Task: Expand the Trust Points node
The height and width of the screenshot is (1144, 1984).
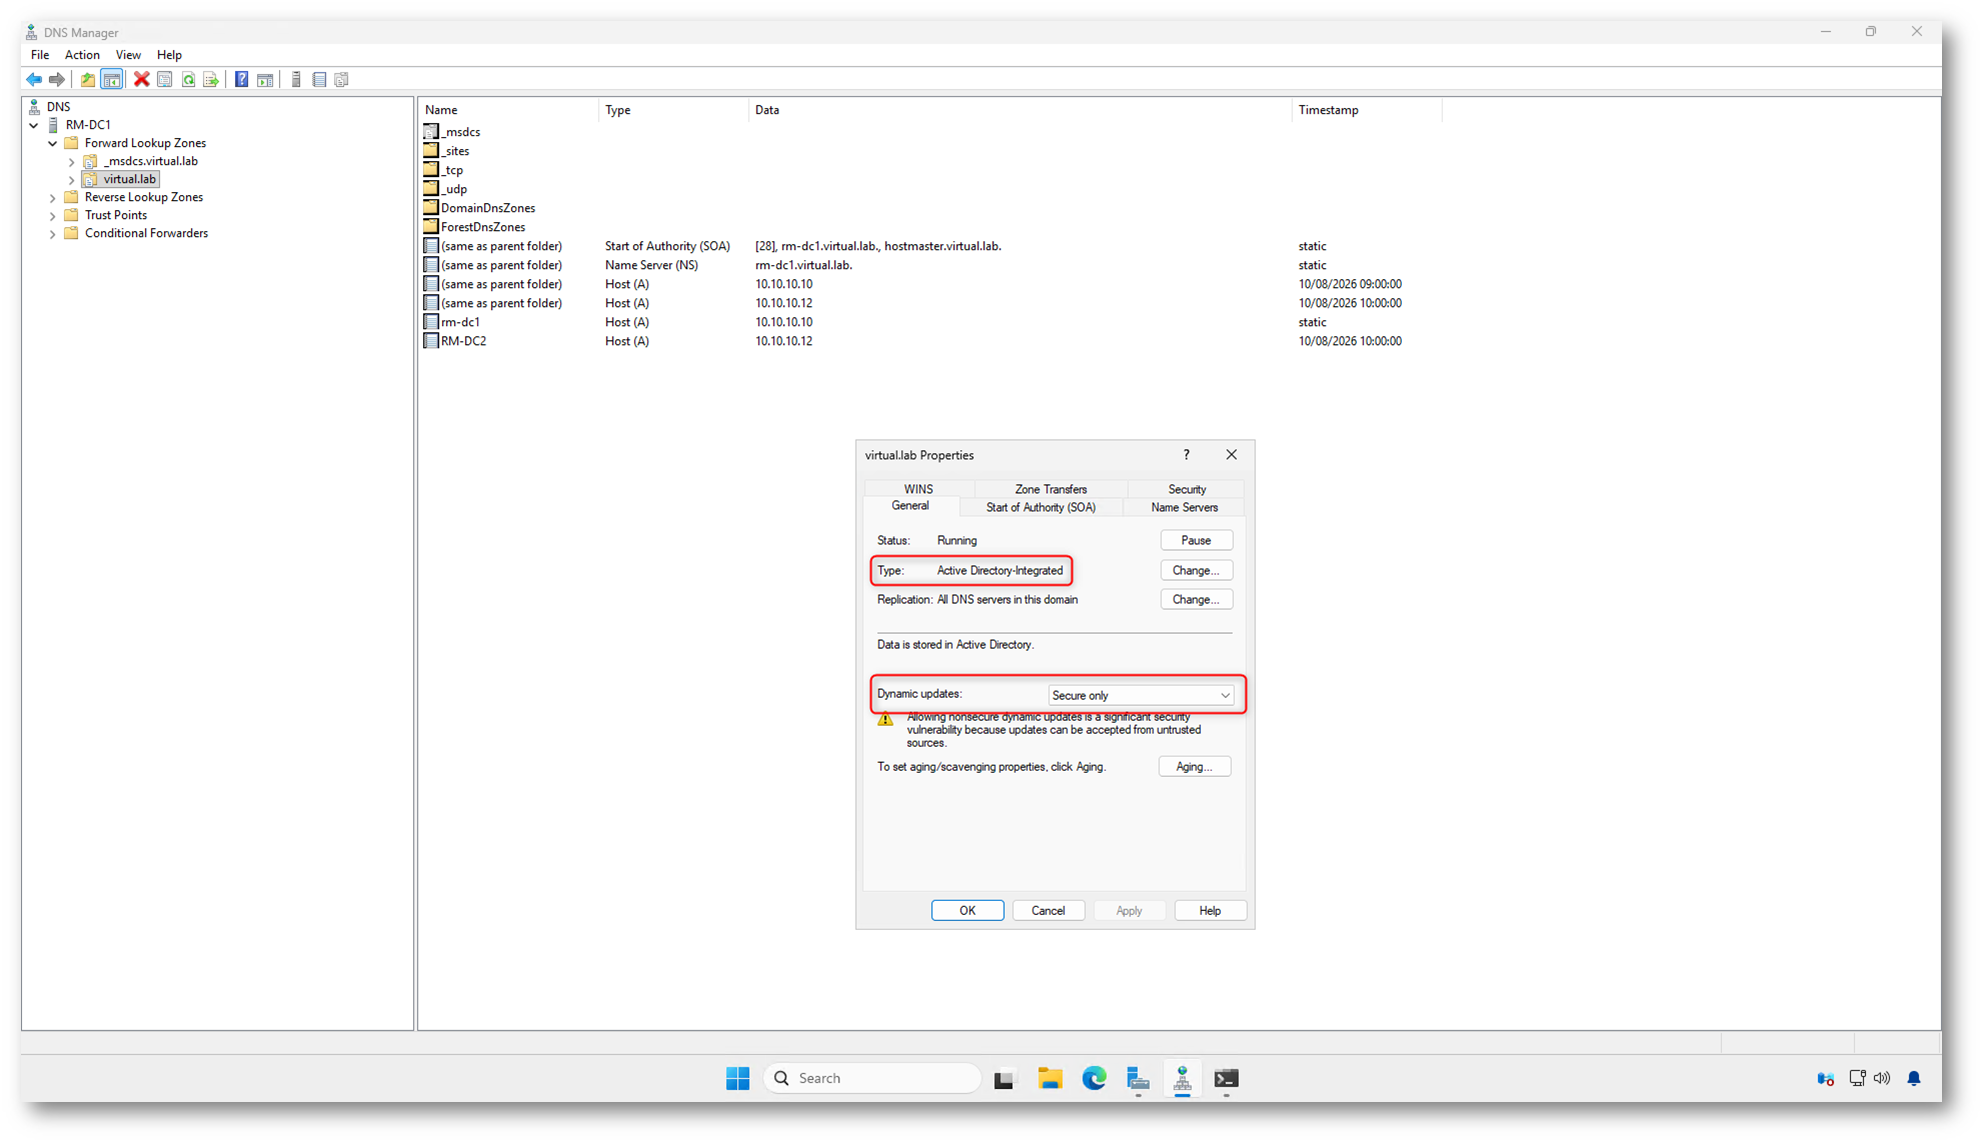Action: point(53,216)
